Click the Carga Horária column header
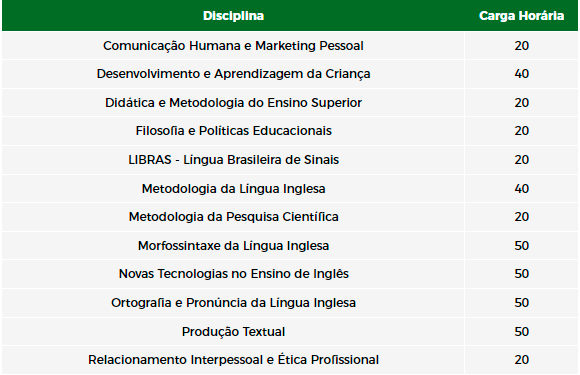This screenshot has height=375, width=580. coord(521,16)
